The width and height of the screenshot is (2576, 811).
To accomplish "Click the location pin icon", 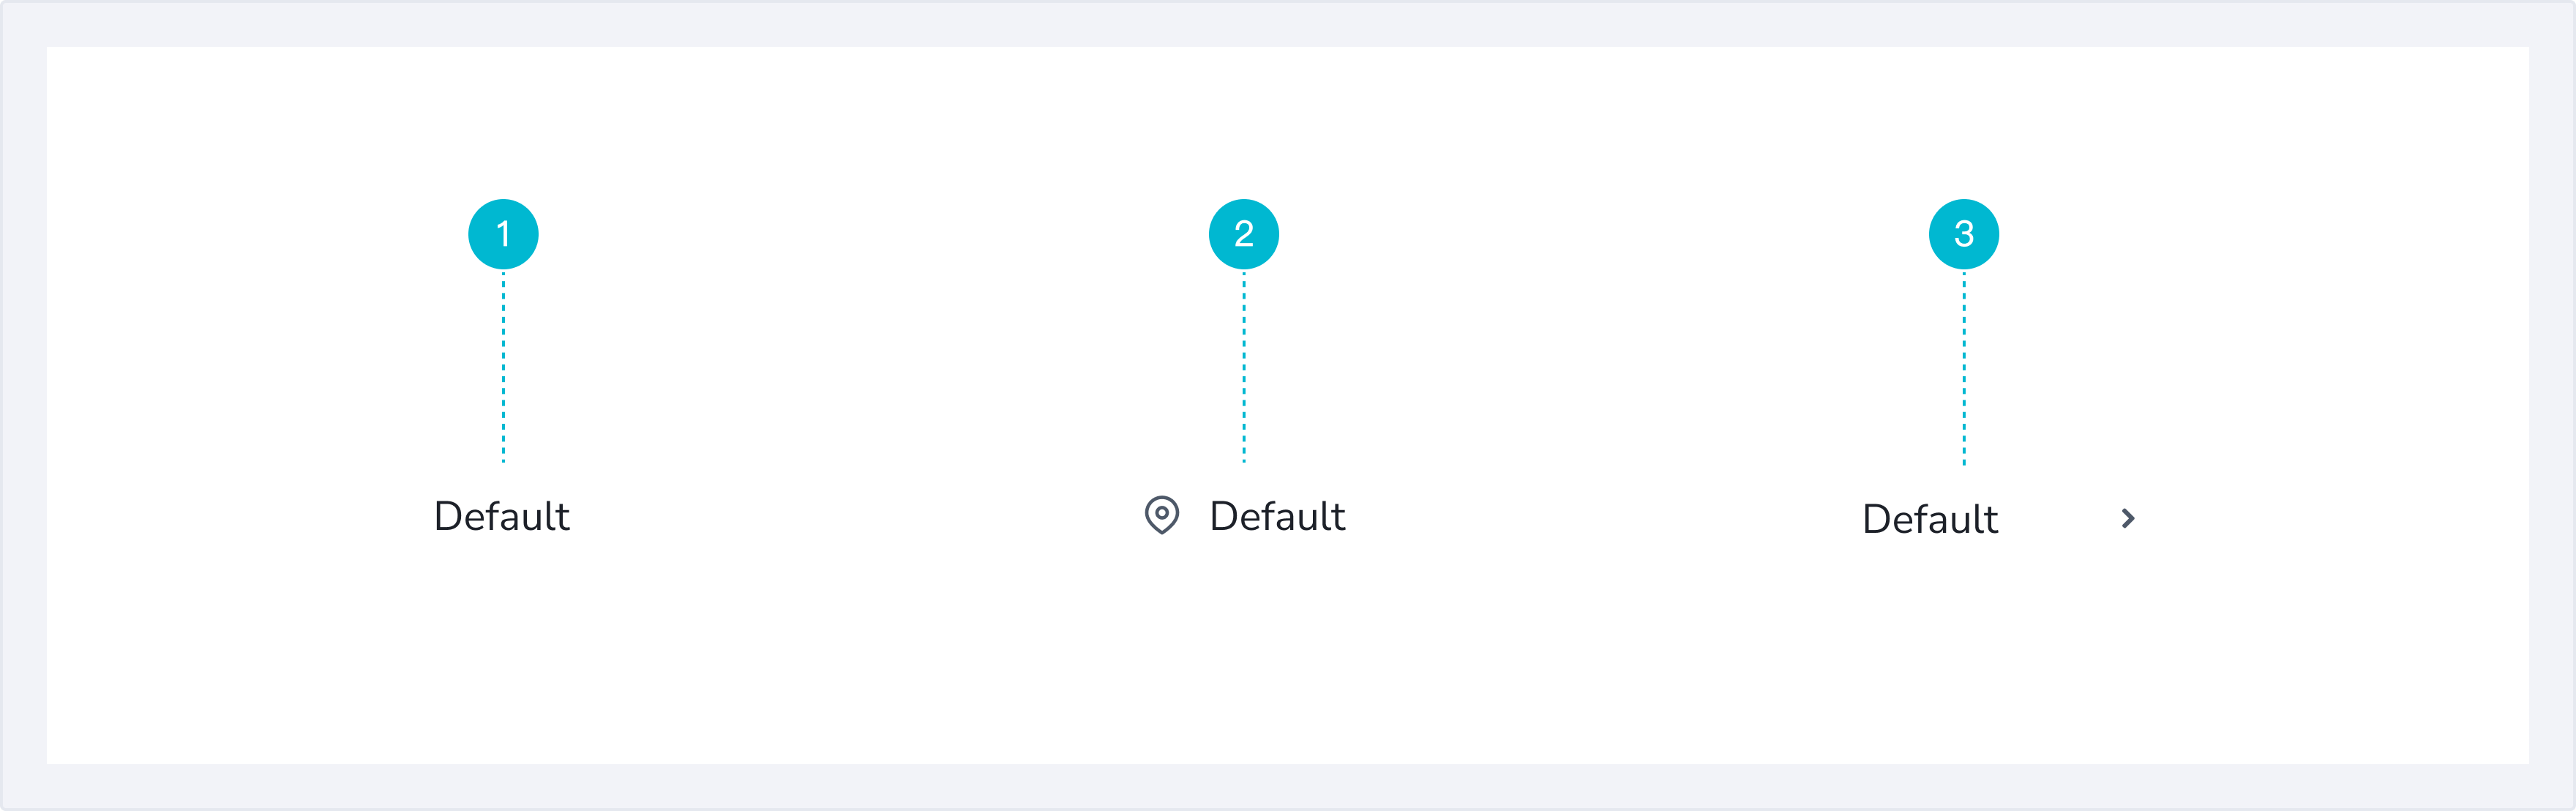I will click(1161, 515).
